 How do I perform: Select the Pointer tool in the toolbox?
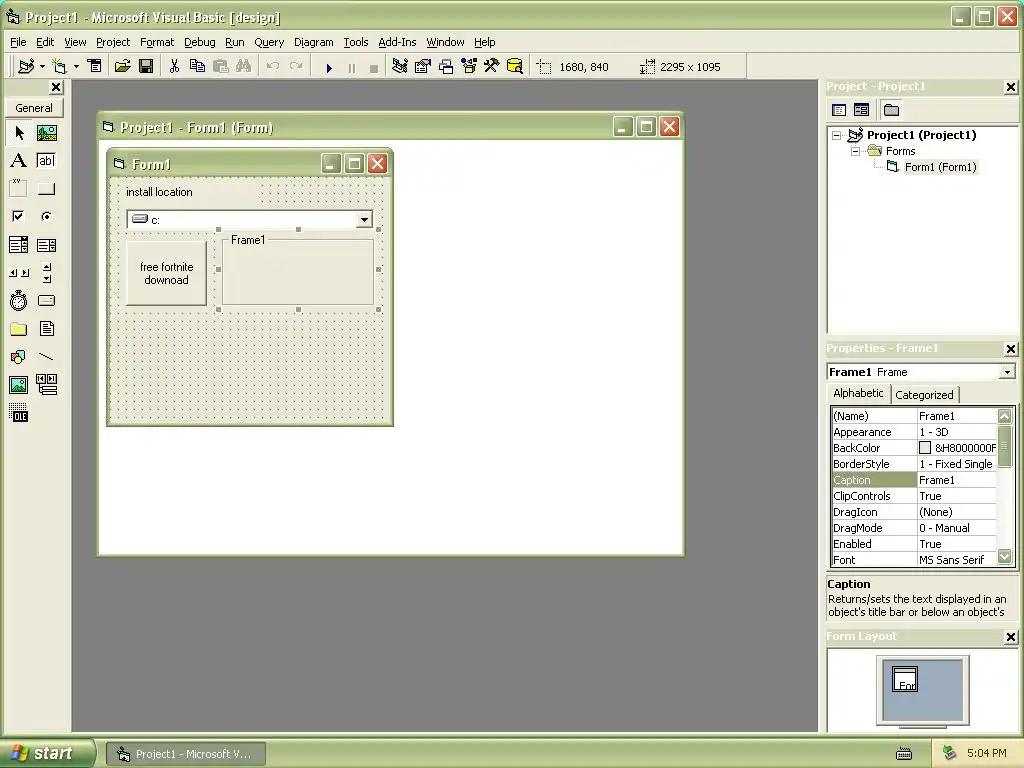click(x=18, y=133)
